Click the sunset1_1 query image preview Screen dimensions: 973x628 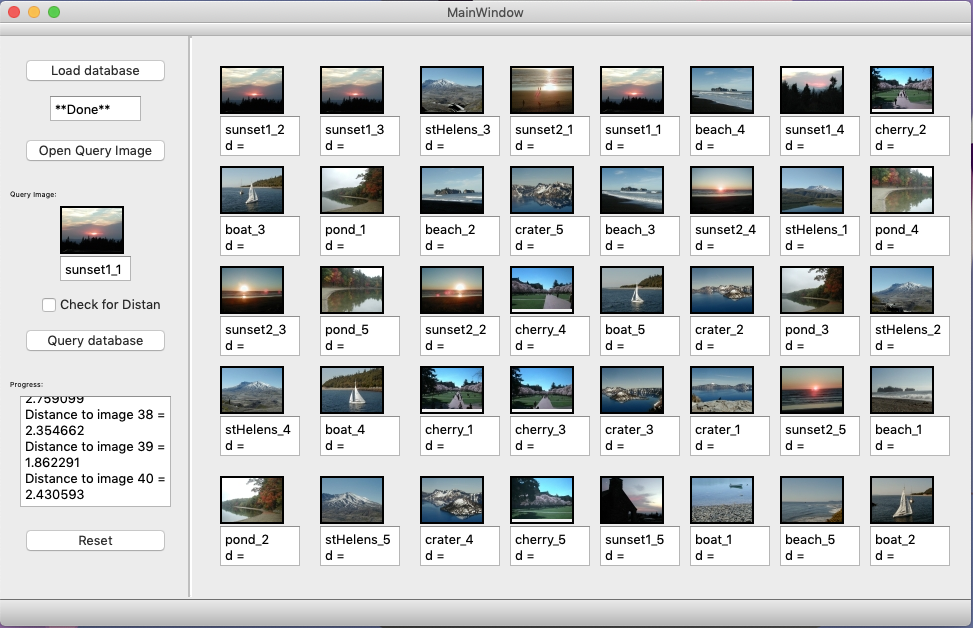pyautogui.click(x=92, y=230)
